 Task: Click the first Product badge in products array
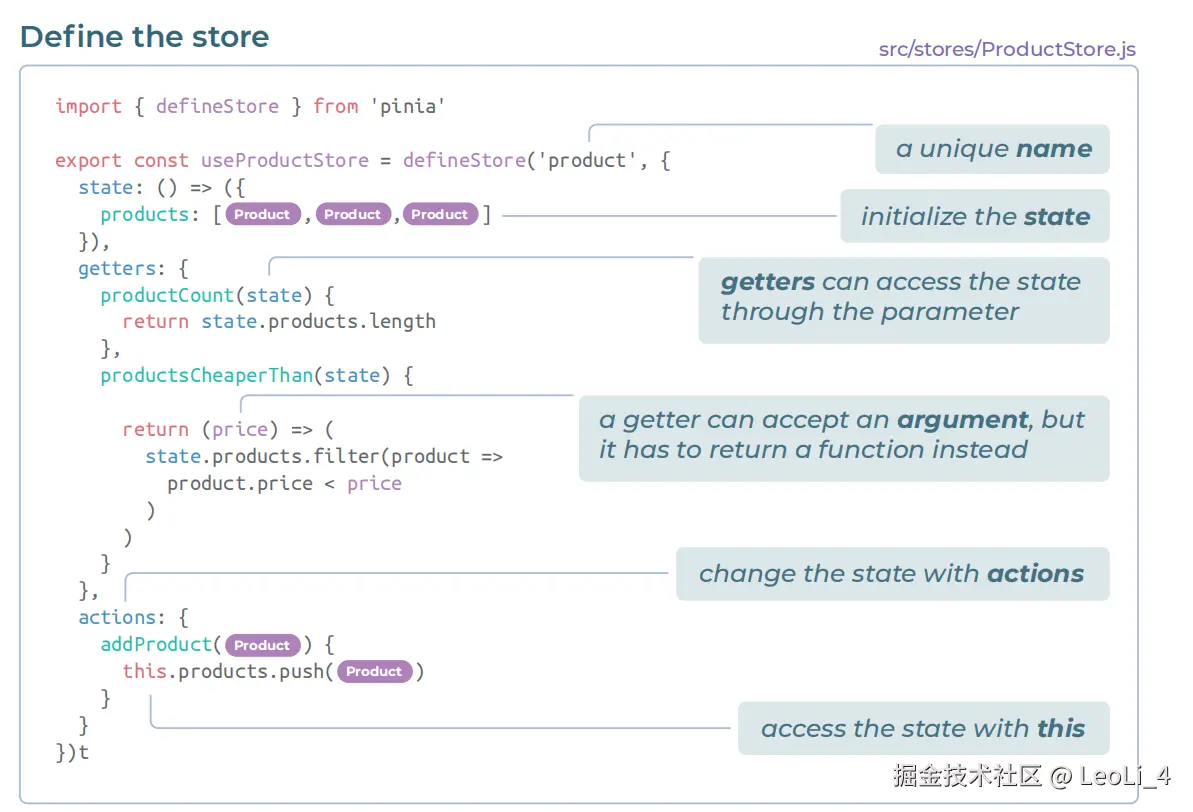point(262,214)
